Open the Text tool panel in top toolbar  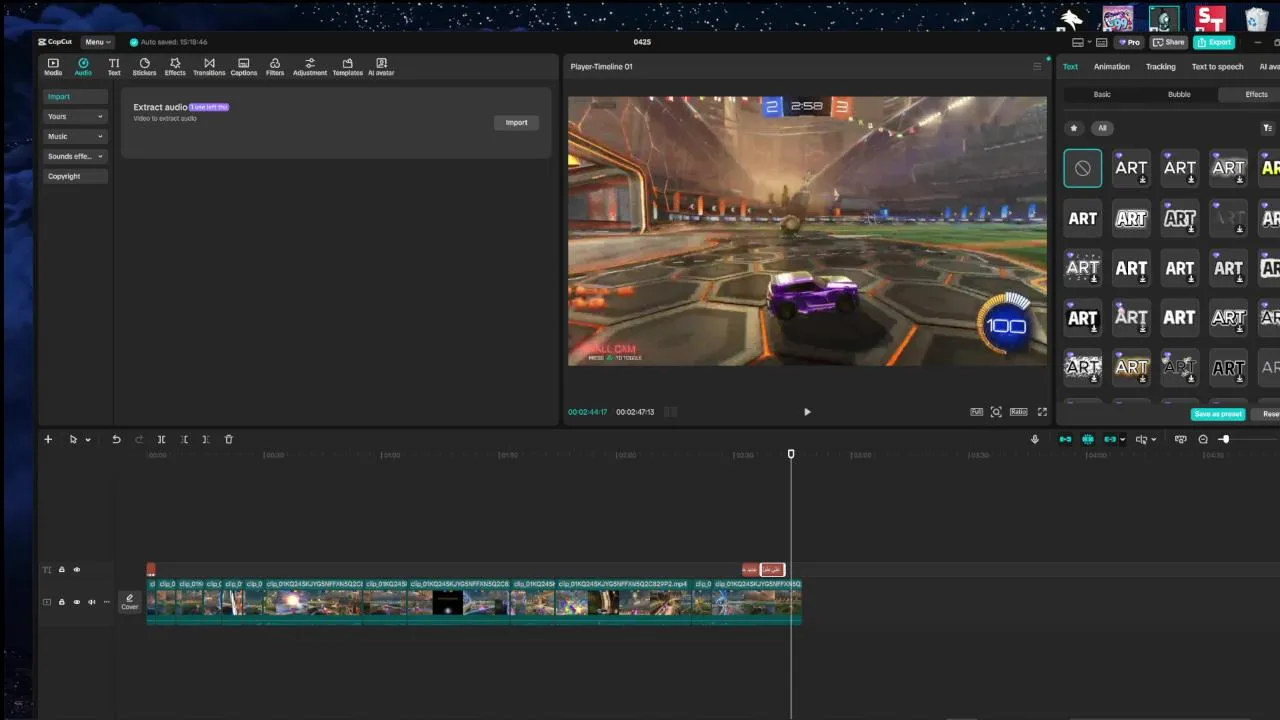114,67
